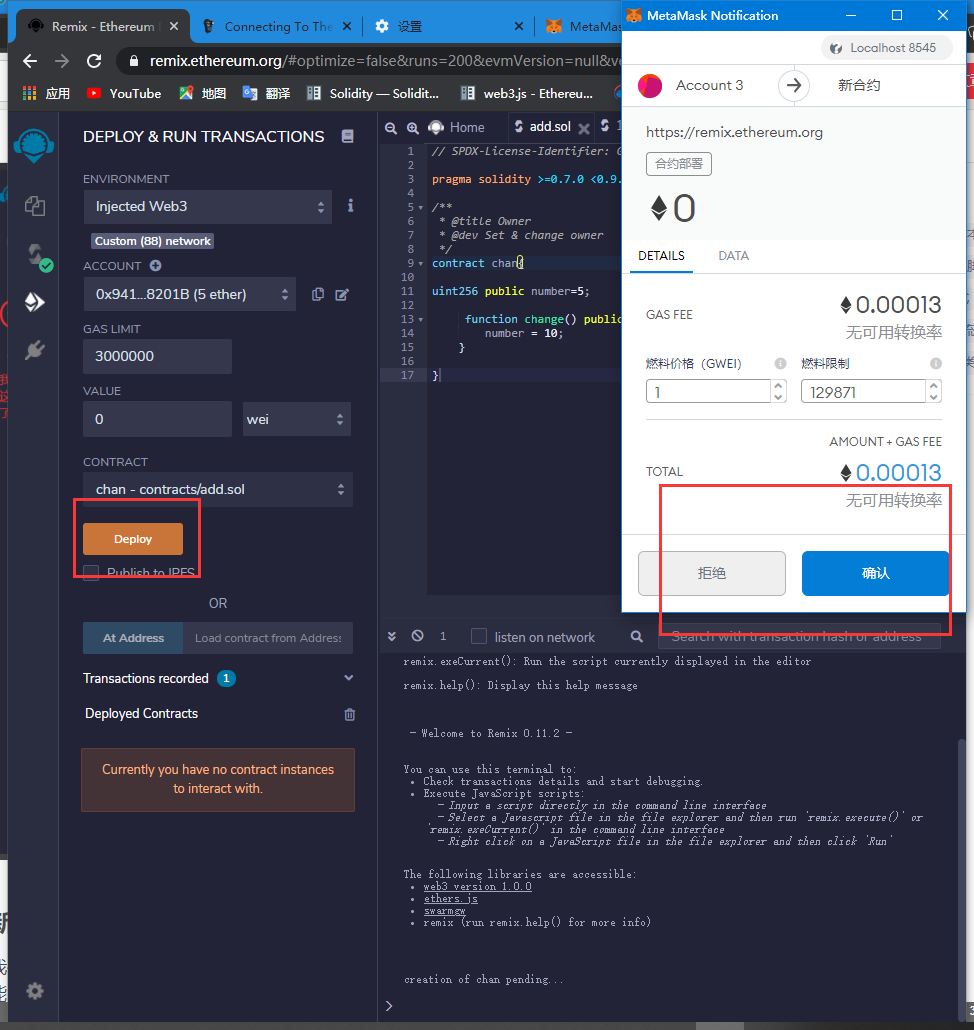
Task: Collapse the Transactions recorded section
Action: [x=348, y=677]
